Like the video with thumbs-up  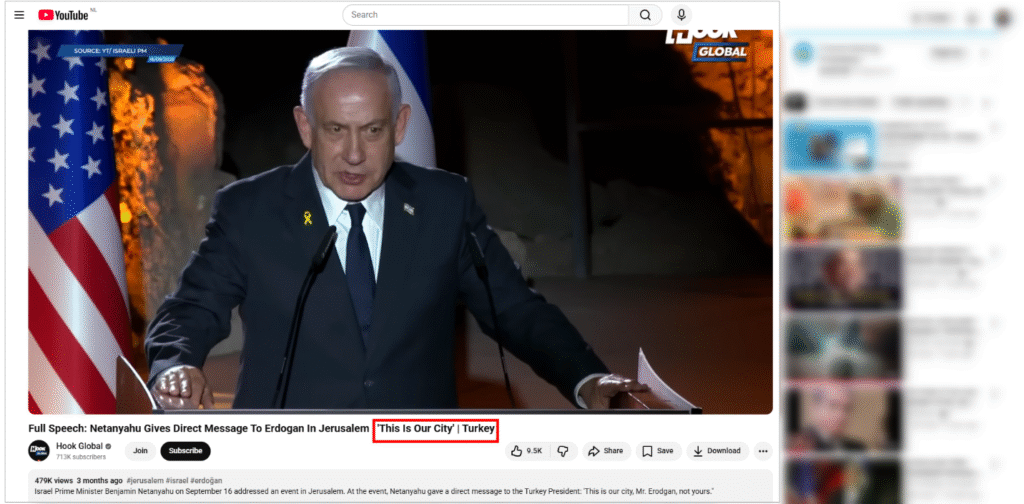click(x=527, y=451)
